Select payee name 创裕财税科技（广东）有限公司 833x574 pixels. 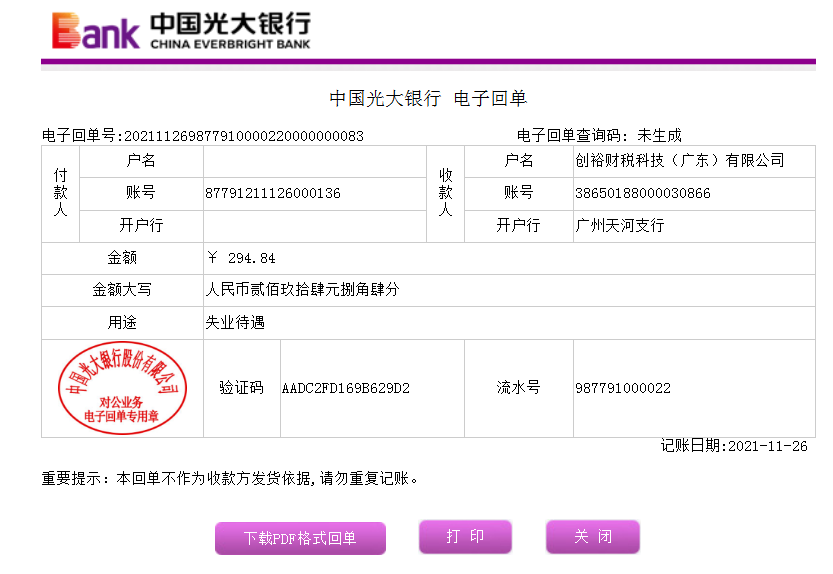[680, 161]
